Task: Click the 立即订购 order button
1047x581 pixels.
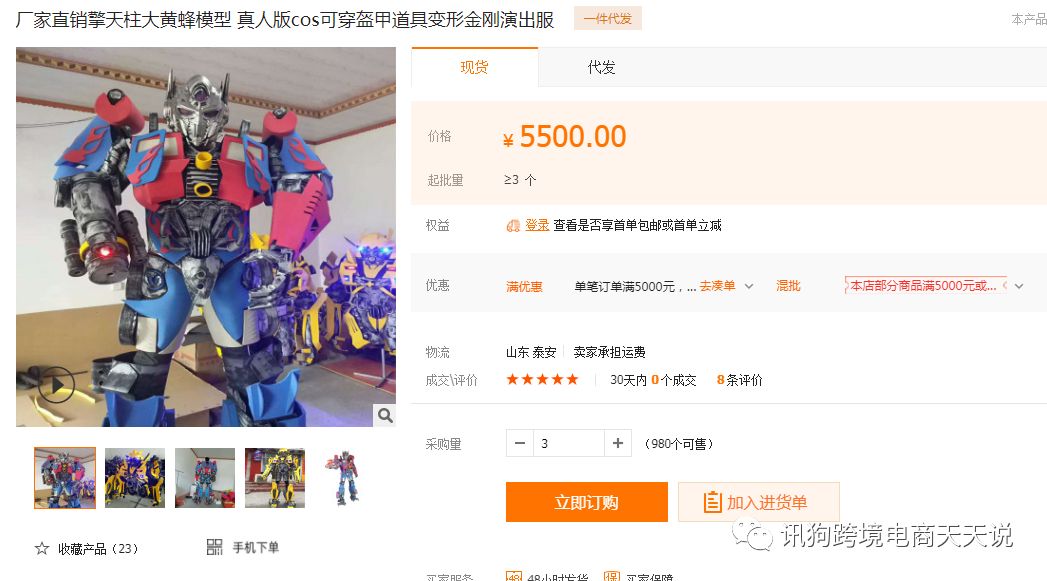Action: coord(586,502)
